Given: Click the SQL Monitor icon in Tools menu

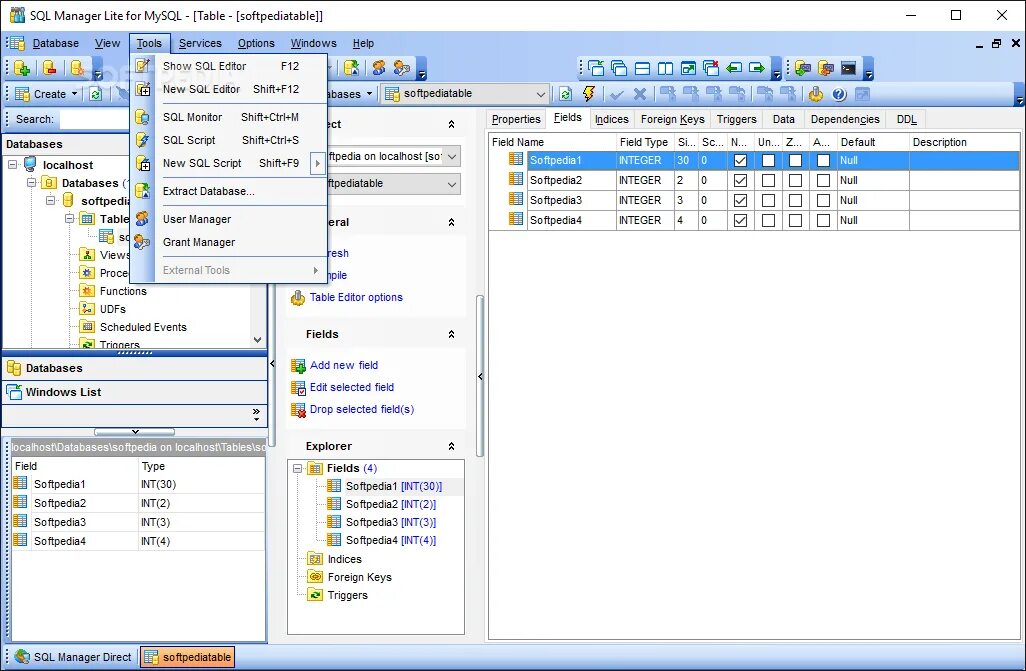Looking at the screenshot, I should pyautogui.click(x=143, y=117).
